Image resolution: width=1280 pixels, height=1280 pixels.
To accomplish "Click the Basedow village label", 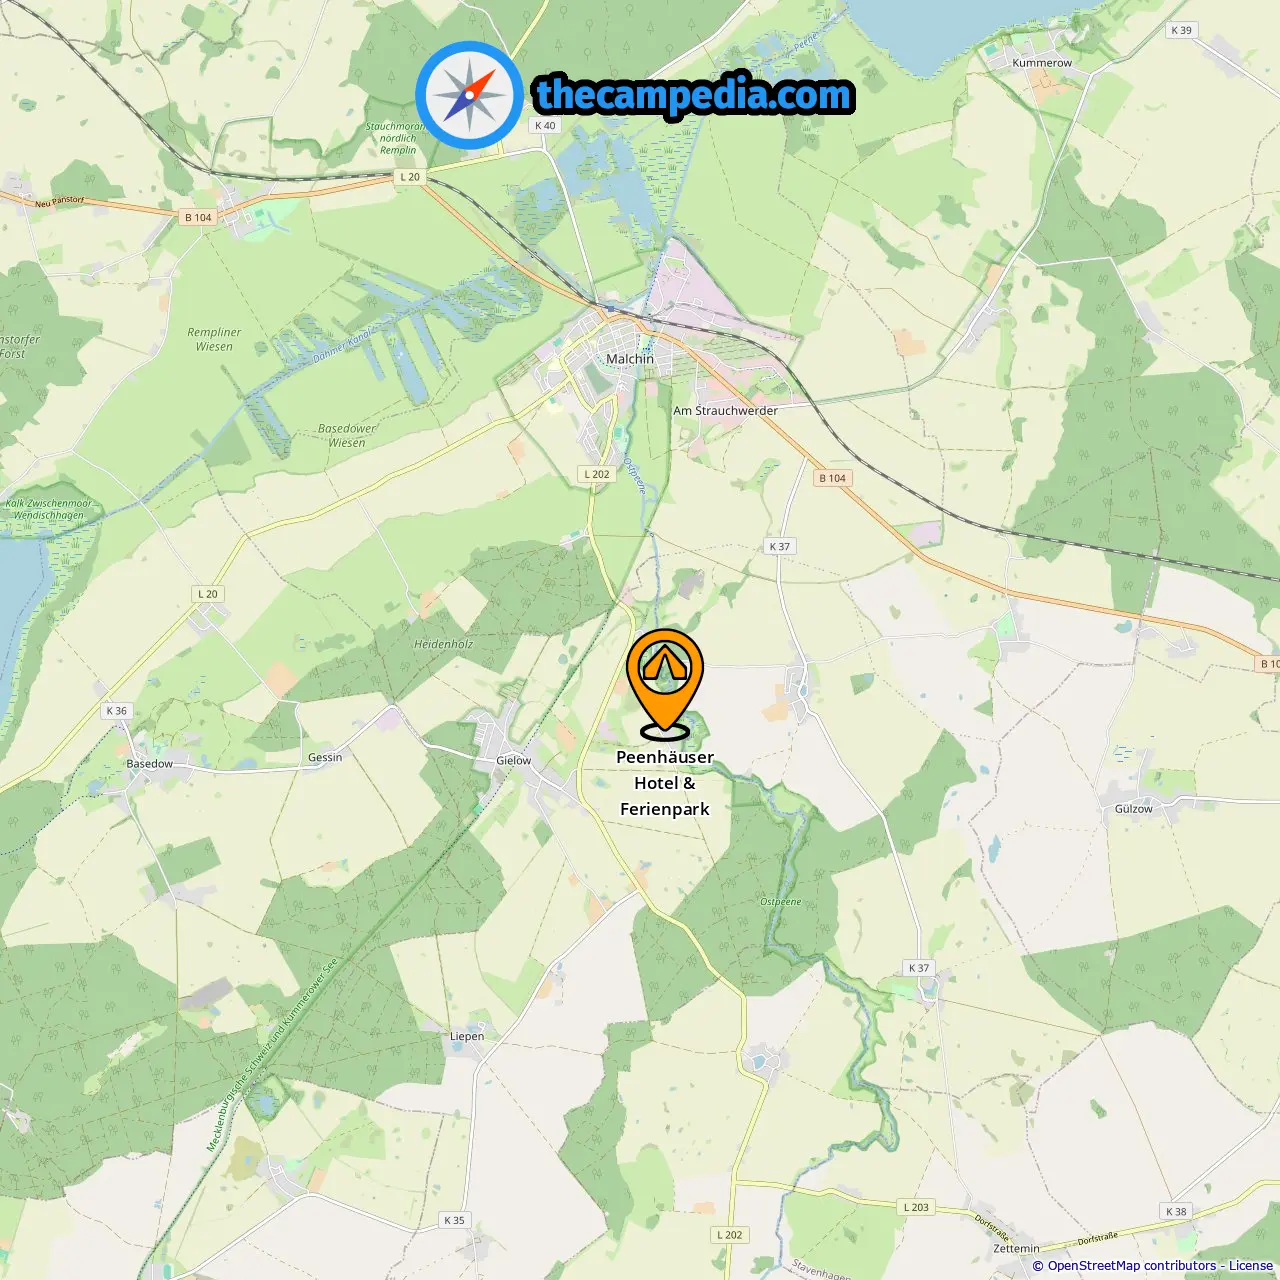I will click(x=150, y=764).
